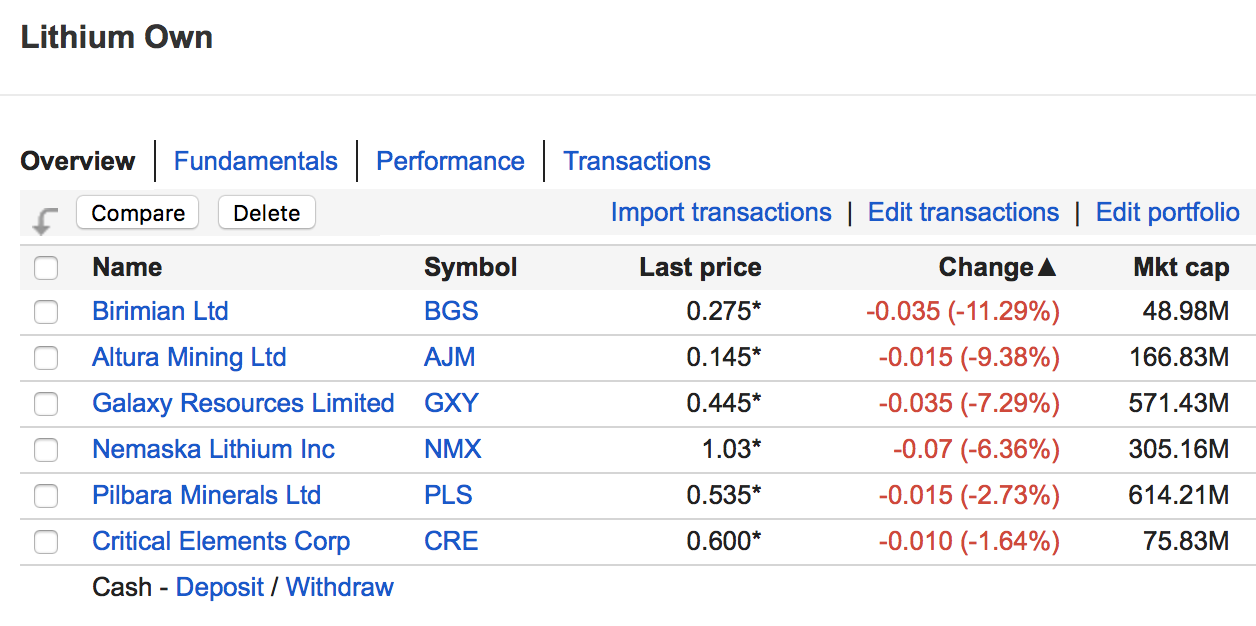Tick the Critical Elements Corp checkbox
The image size is (1256, 626).
(x=46, y=542)
